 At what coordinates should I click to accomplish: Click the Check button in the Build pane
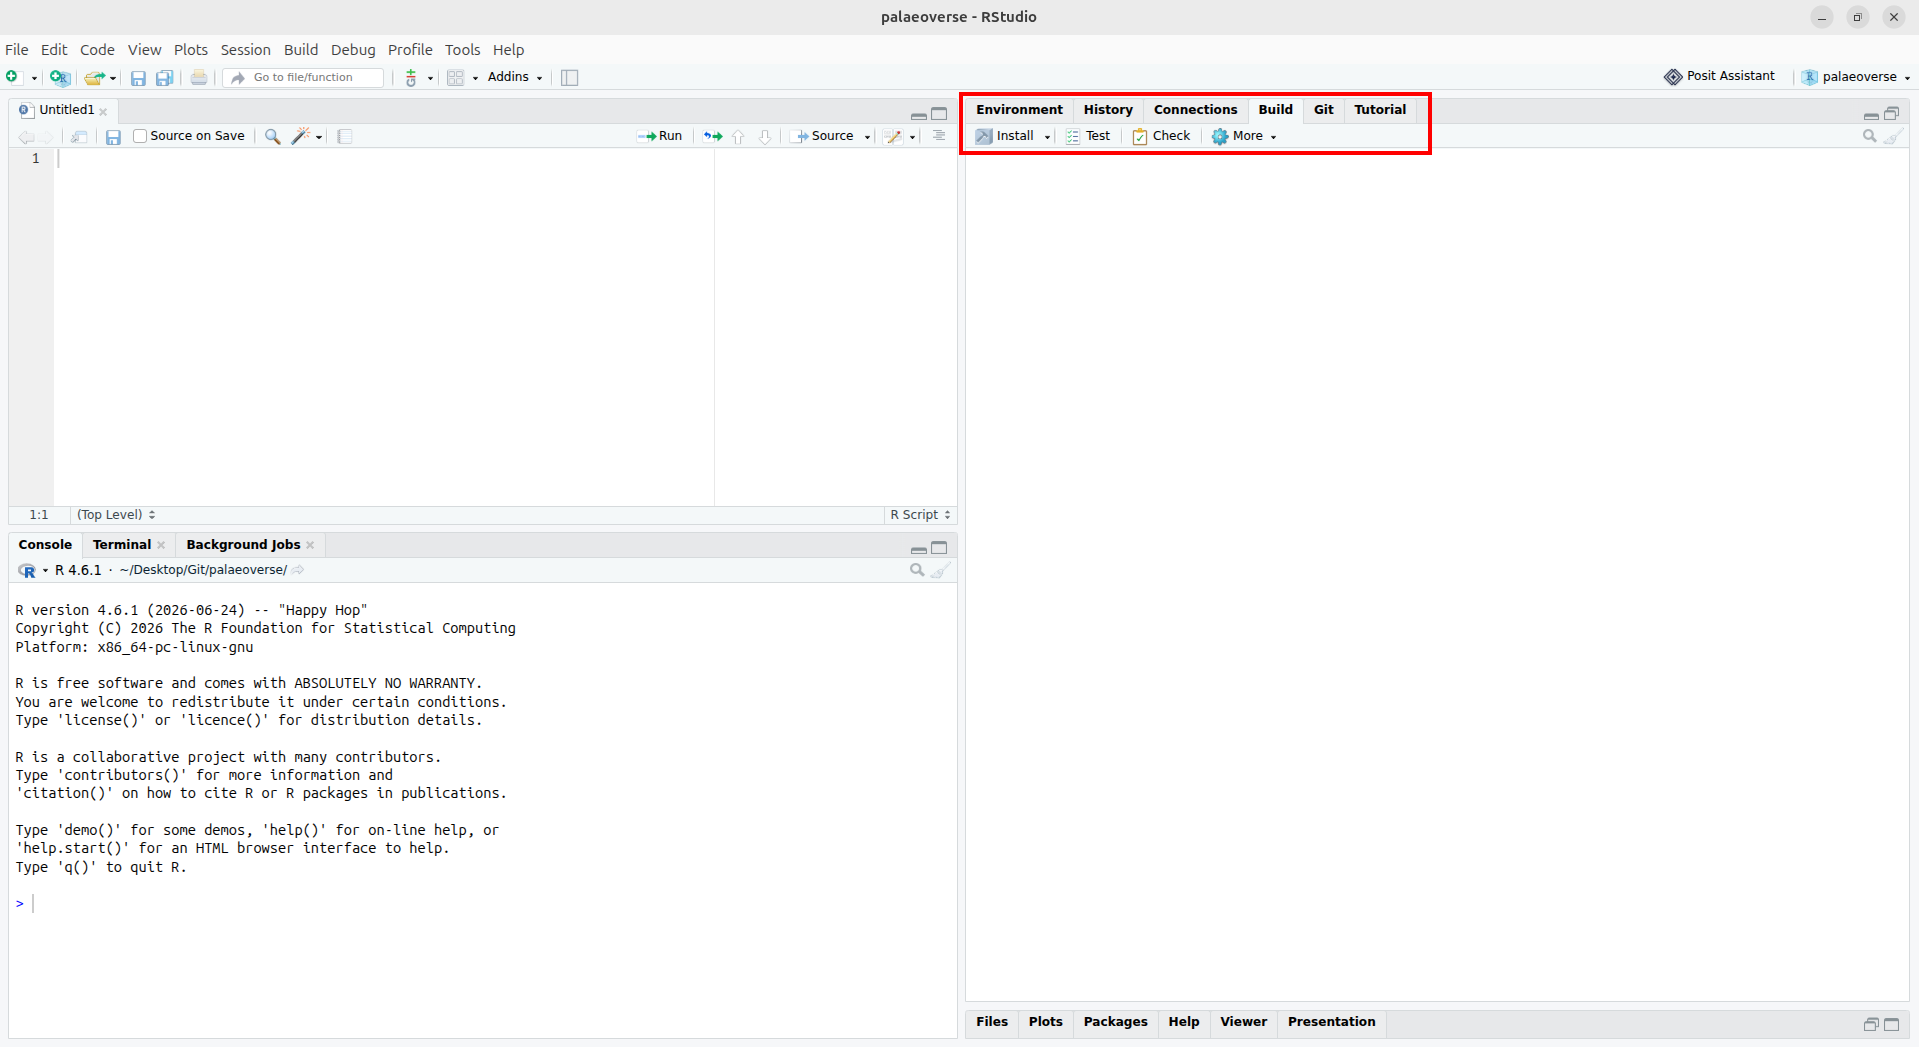tap(1161, 136)
